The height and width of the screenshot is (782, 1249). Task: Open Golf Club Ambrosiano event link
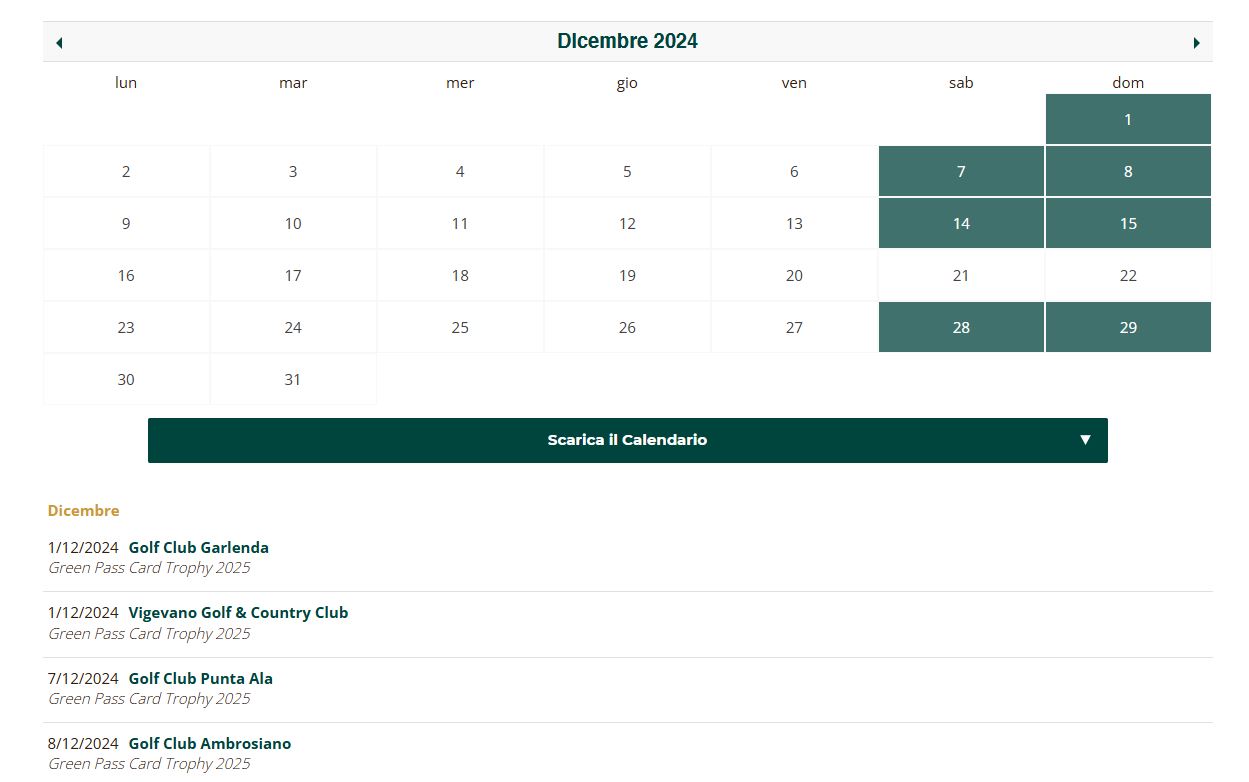[x=210, y=744]
